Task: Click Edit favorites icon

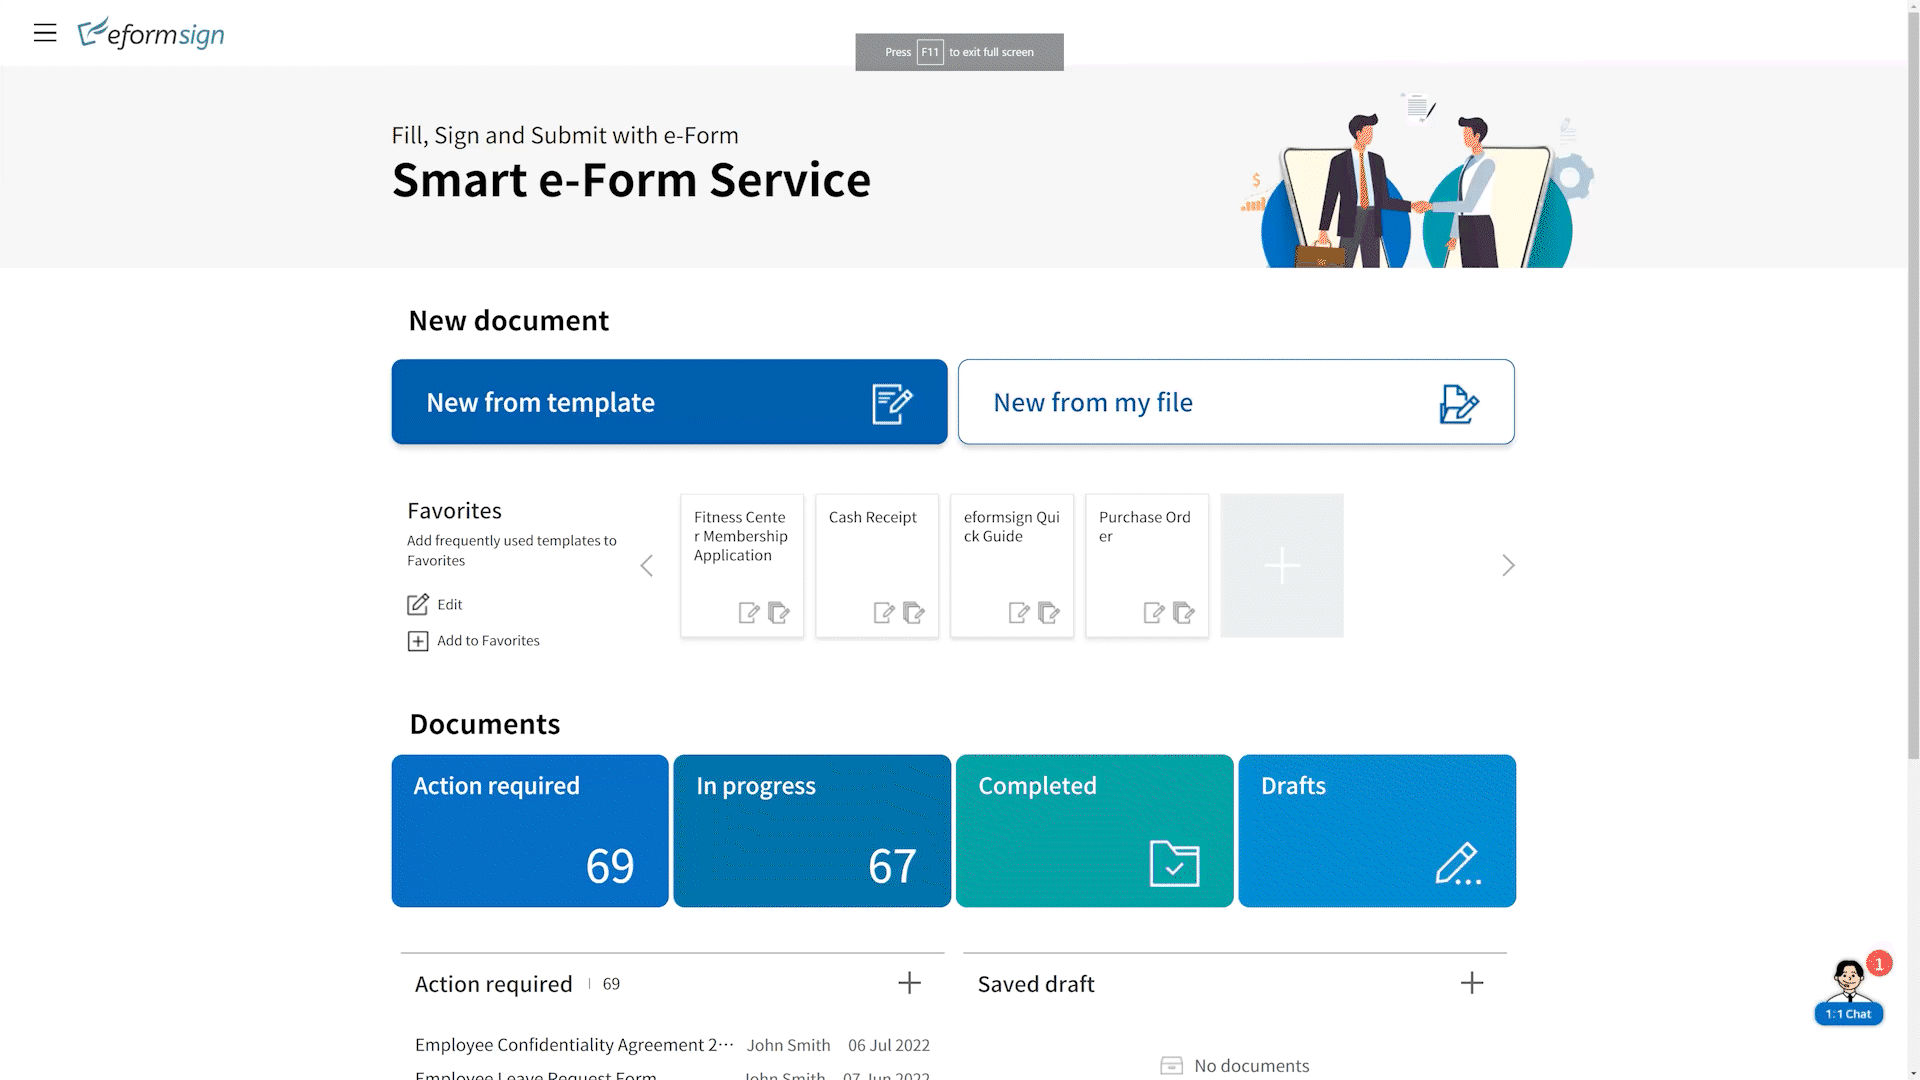Action: point(418,604)
